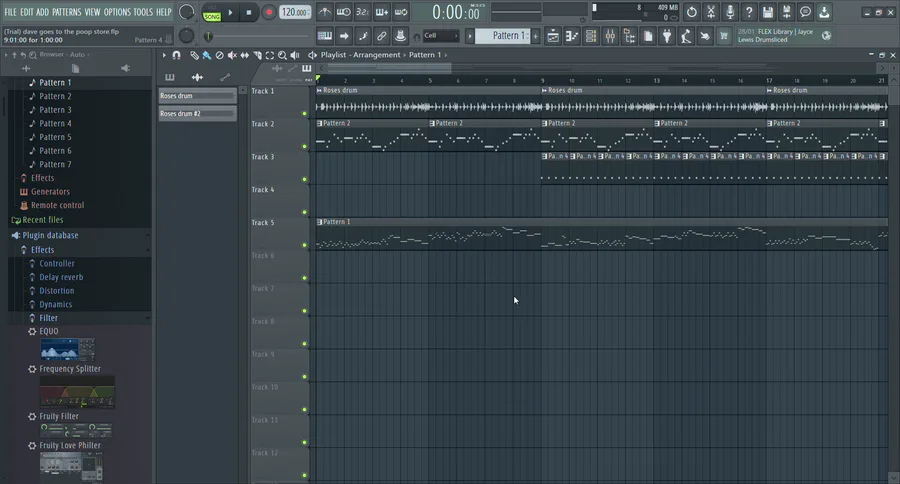
Task: Open tempo tapper hammer icon
Action: coord(686,36)
